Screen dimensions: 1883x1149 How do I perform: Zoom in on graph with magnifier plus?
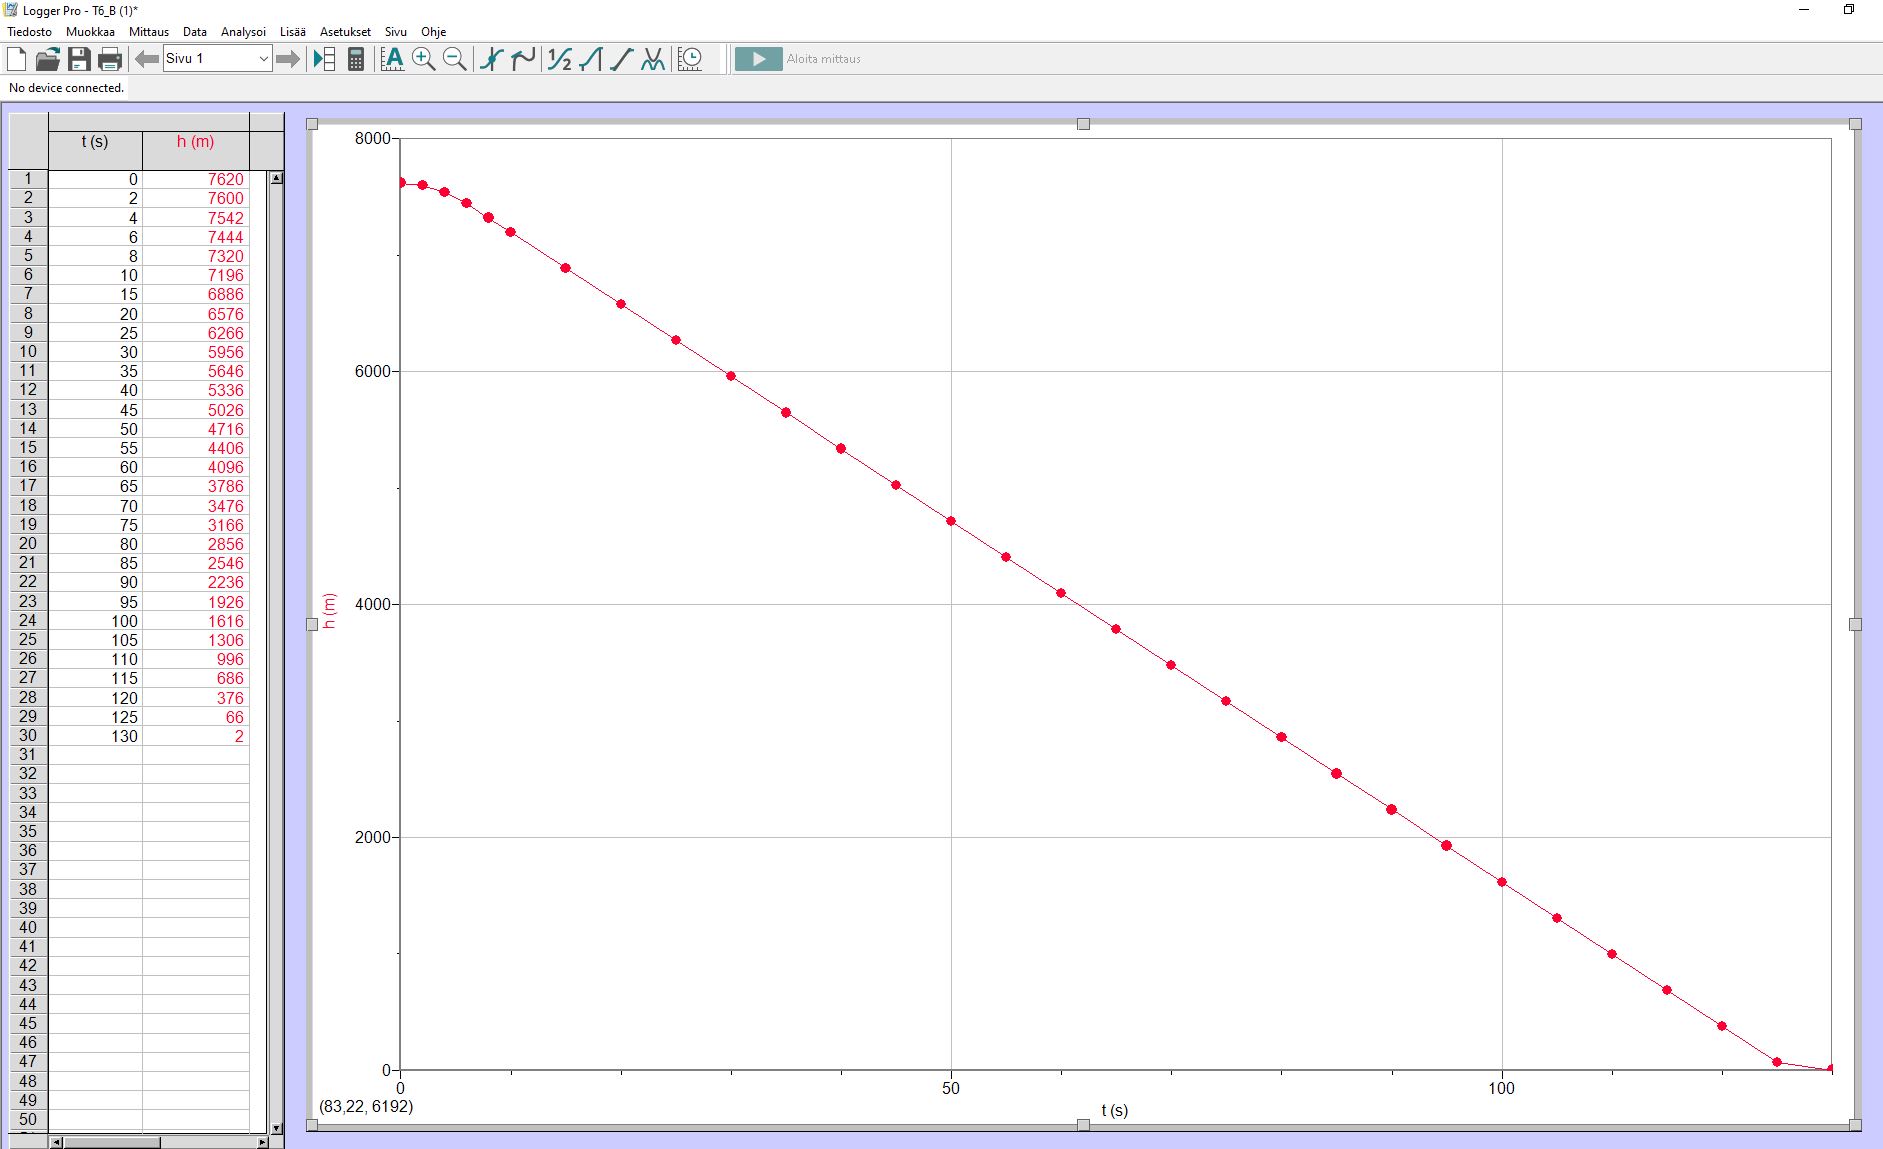point(423,59)
